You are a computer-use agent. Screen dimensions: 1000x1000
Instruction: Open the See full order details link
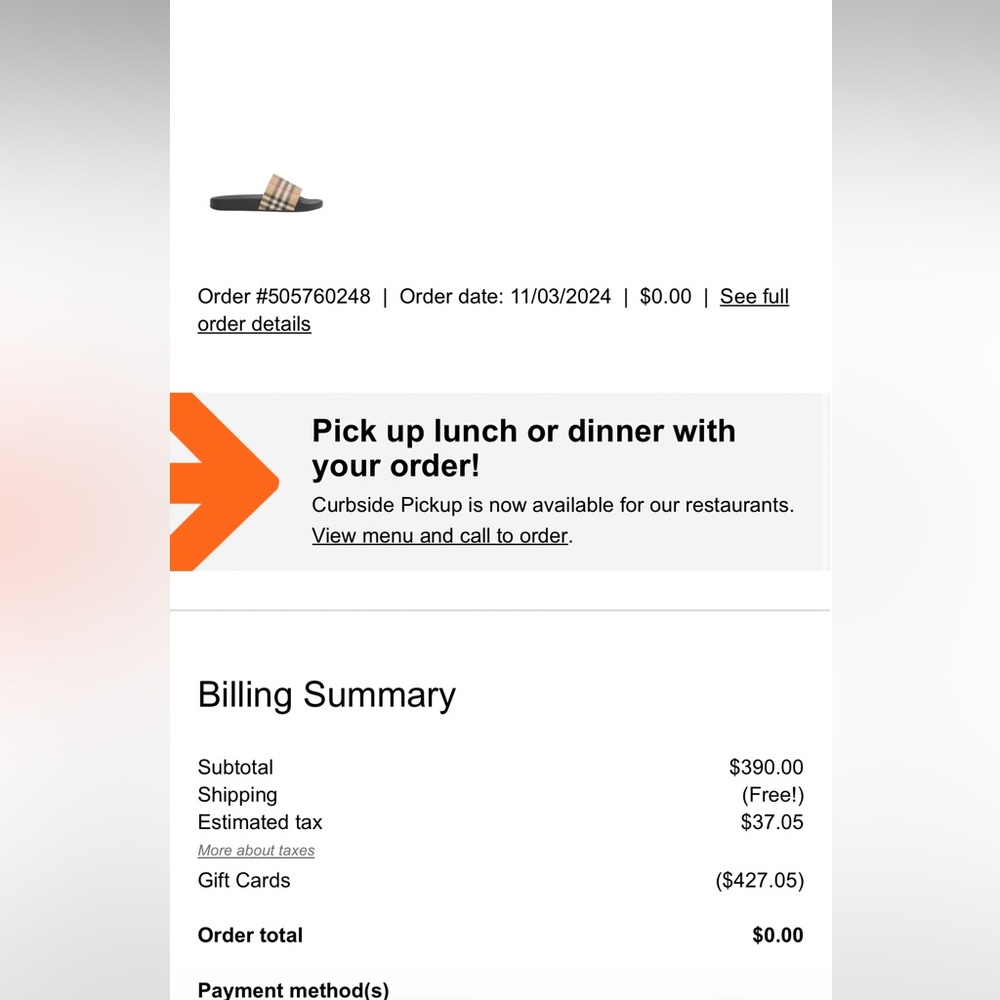coord(754,297)
